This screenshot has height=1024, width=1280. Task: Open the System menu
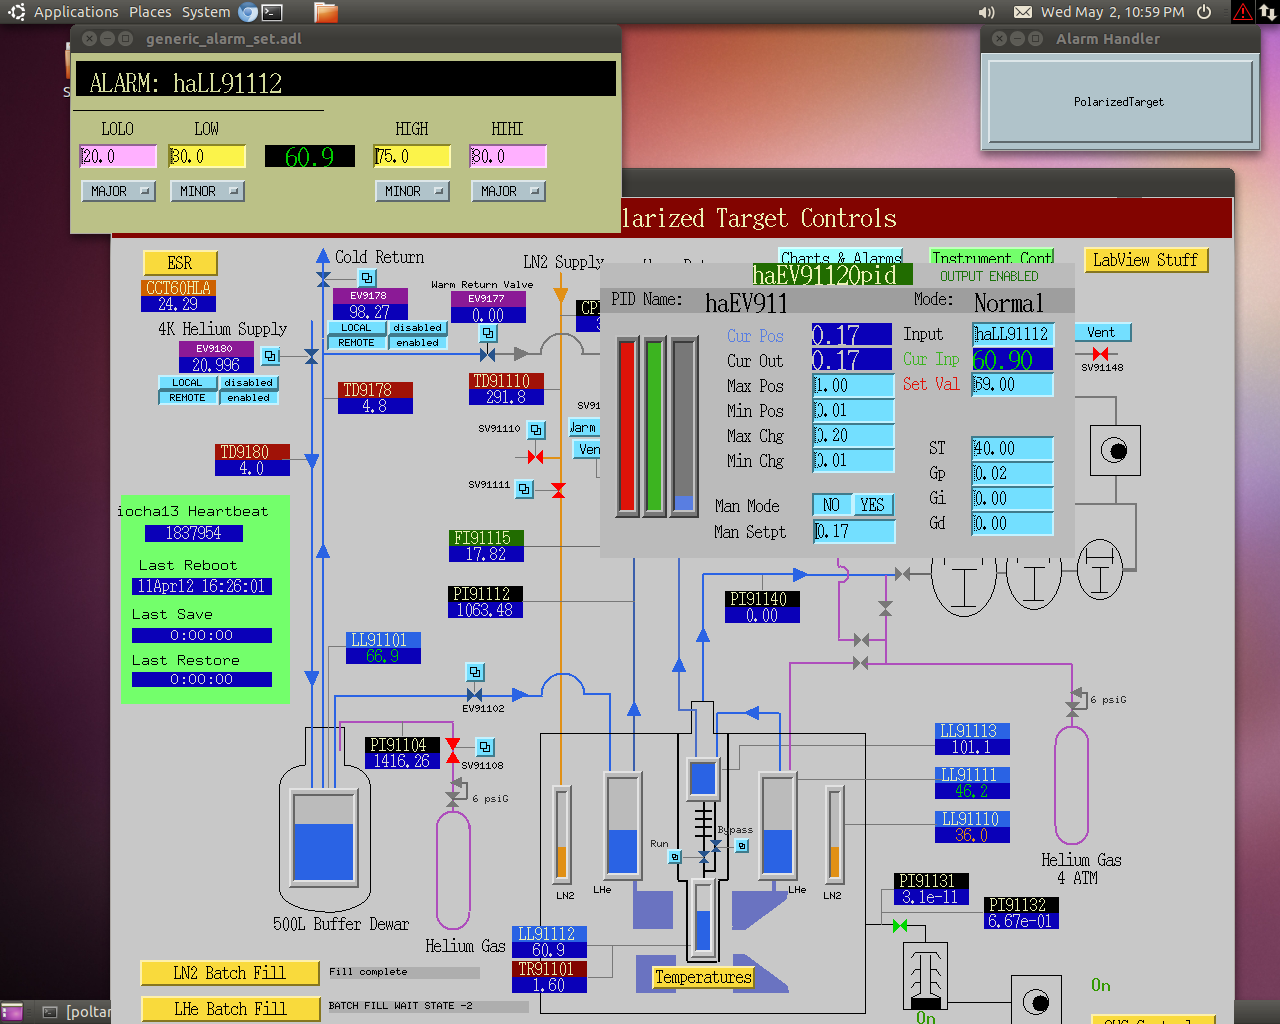point(206,12)
